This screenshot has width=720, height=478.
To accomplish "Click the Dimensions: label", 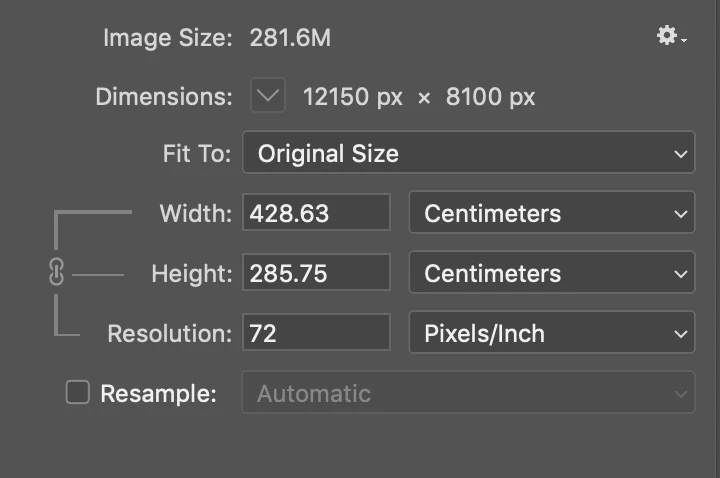I will (164, 97).
